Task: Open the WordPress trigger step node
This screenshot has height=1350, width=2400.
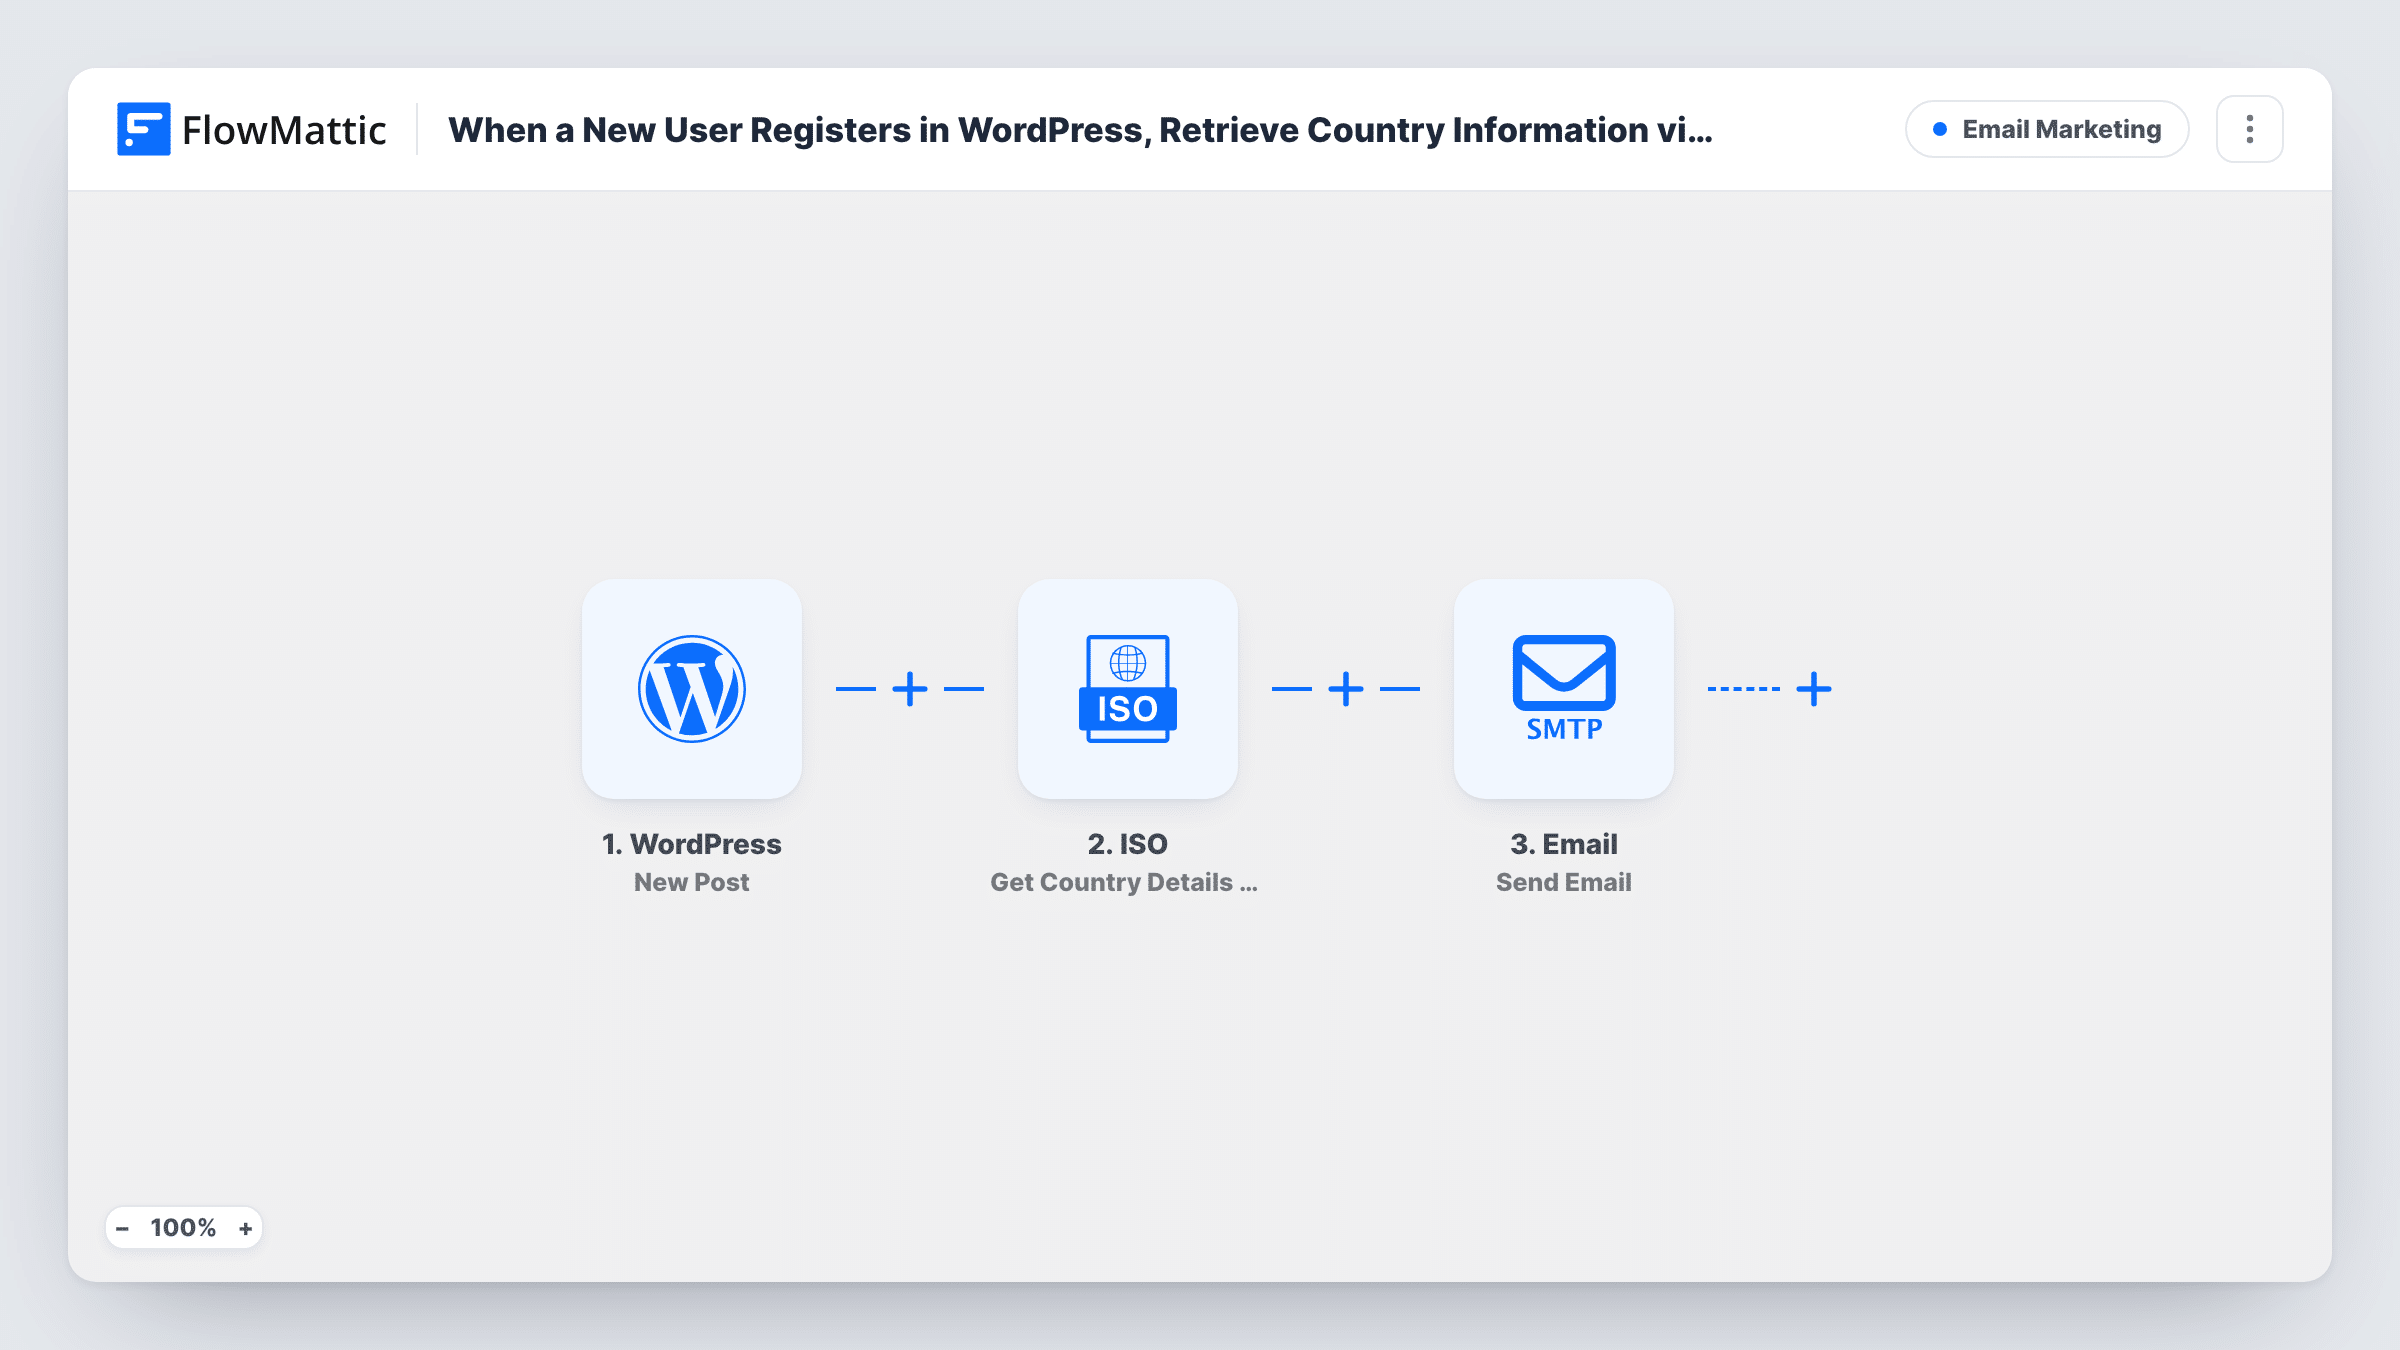Action: (x=691, y=689)
